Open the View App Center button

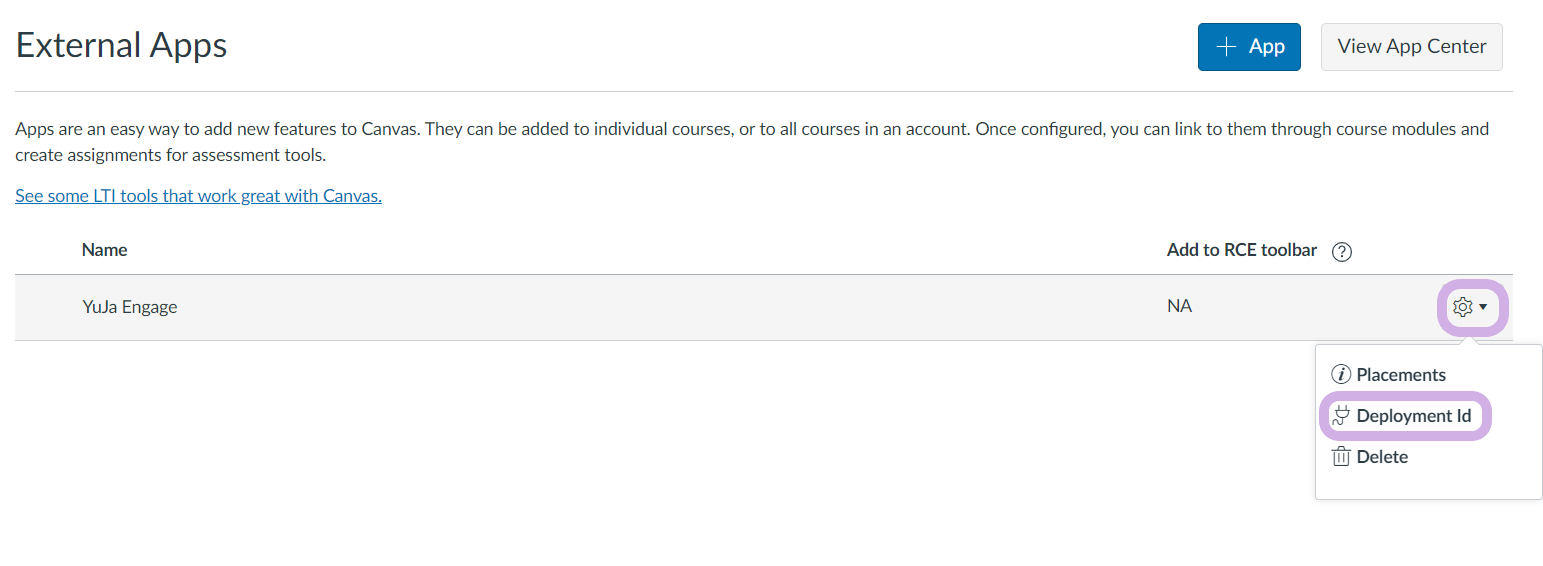[x=1411, y=47]
